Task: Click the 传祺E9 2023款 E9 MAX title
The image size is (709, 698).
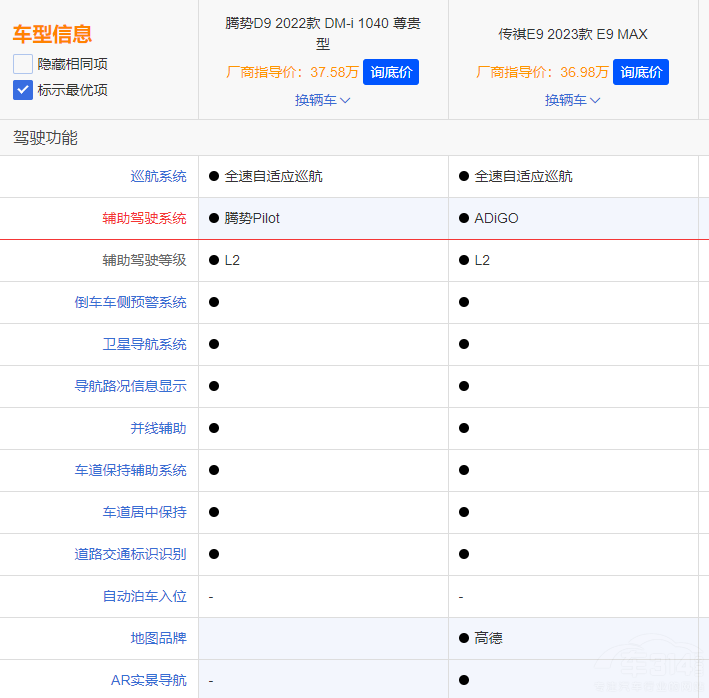Action: (573, 34)
